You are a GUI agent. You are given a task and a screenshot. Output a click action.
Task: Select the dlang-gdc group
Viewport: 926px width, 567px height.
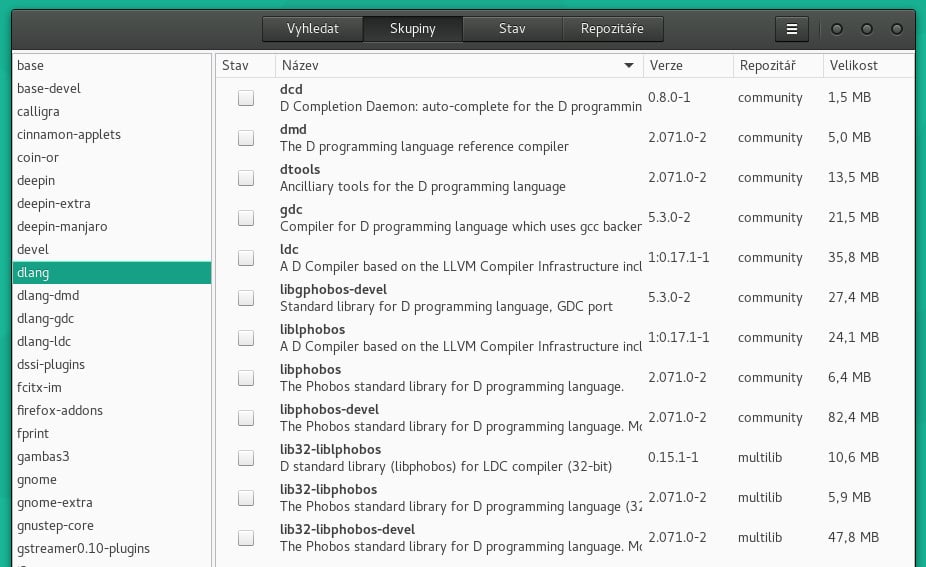pos(112,319)
